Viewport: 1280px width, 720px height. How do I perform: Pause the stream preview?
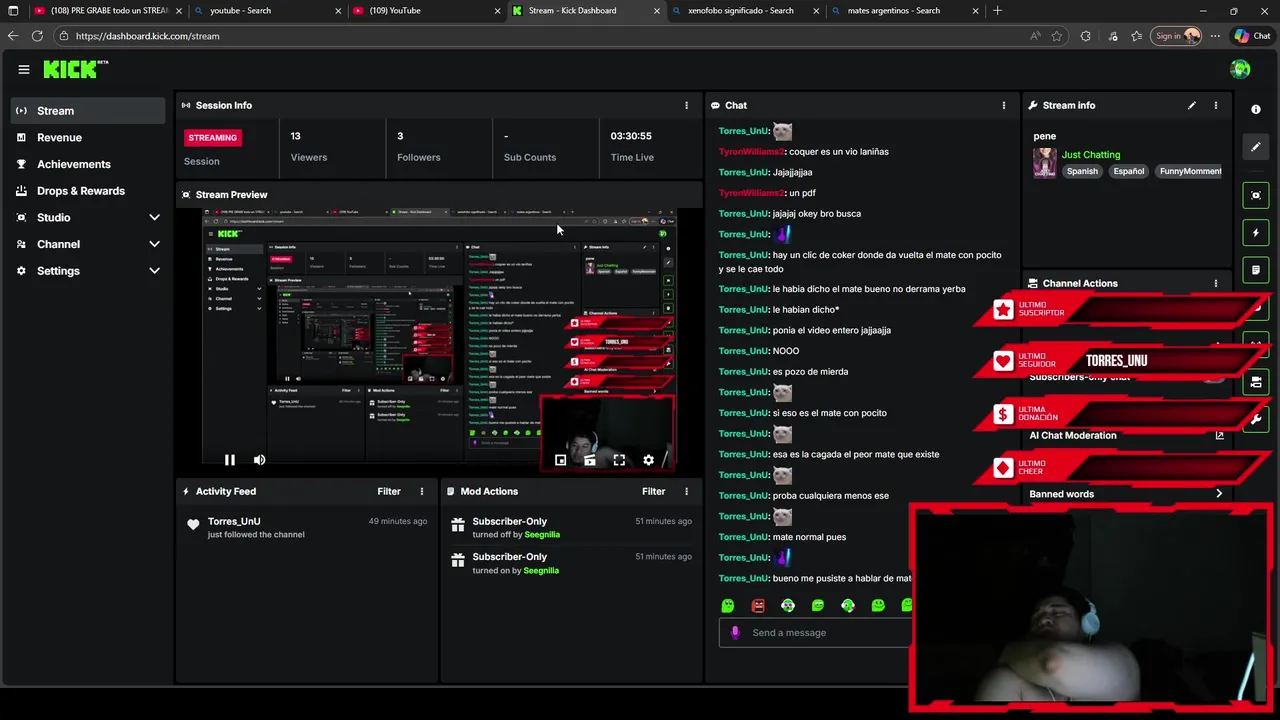click(229, 460)
